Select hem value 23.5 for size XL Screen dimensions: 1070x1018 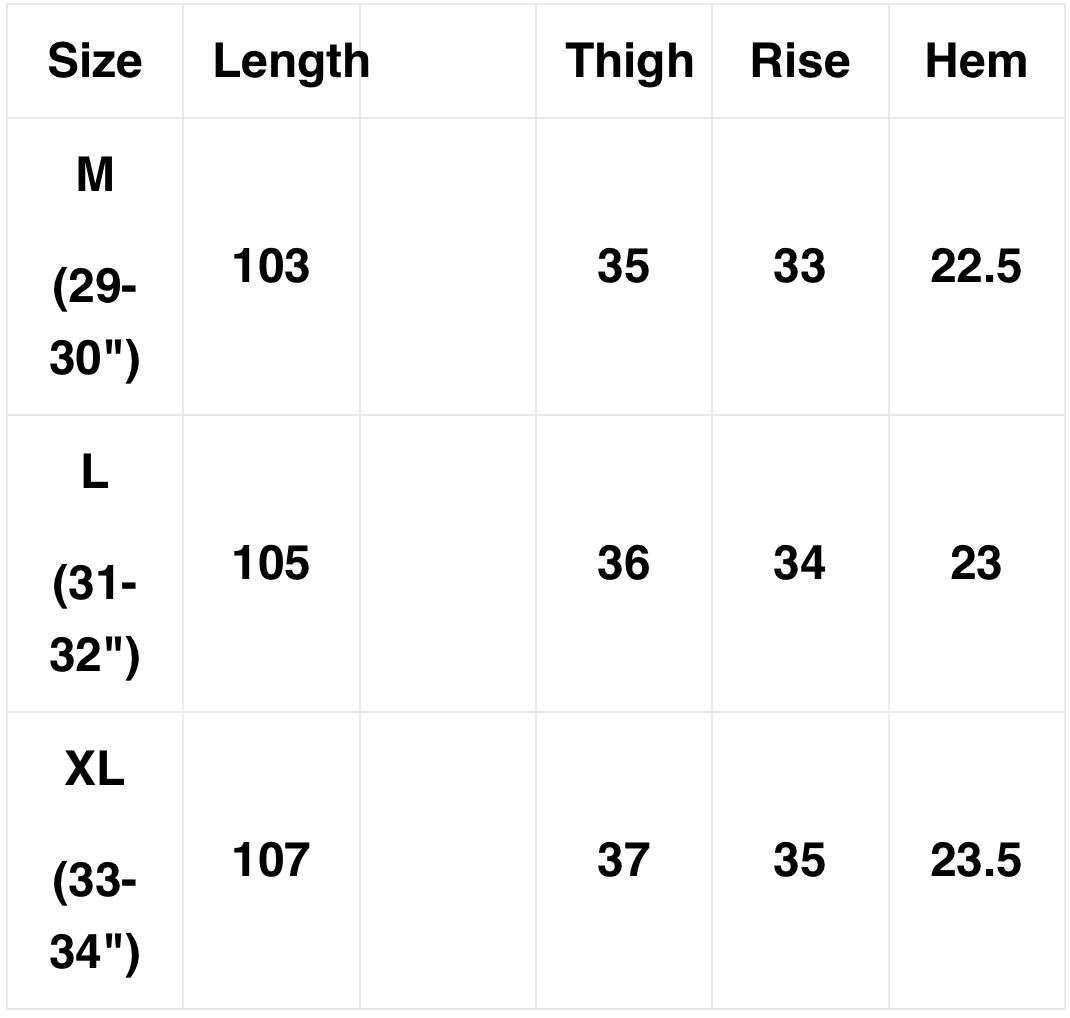tap(976, 861)
